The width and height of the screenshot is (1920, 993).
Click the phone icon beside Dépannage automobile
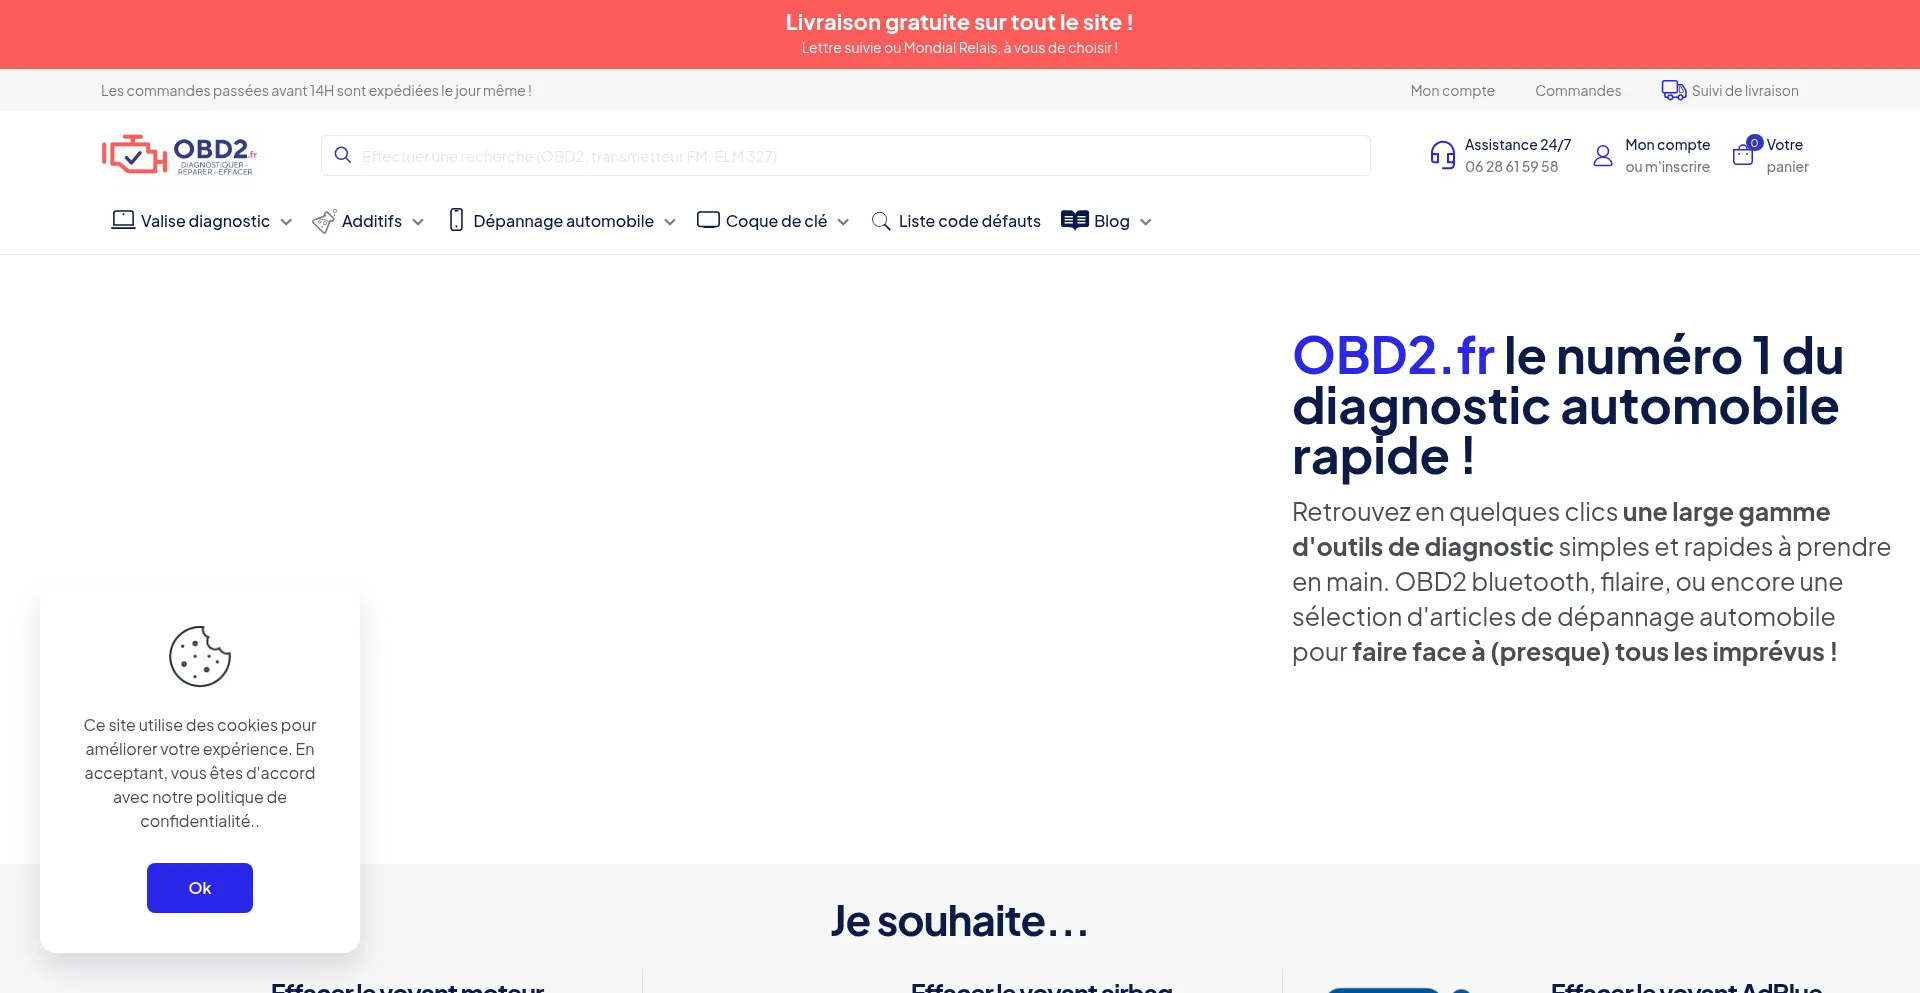pyautogui.click(x=456, y=220)
